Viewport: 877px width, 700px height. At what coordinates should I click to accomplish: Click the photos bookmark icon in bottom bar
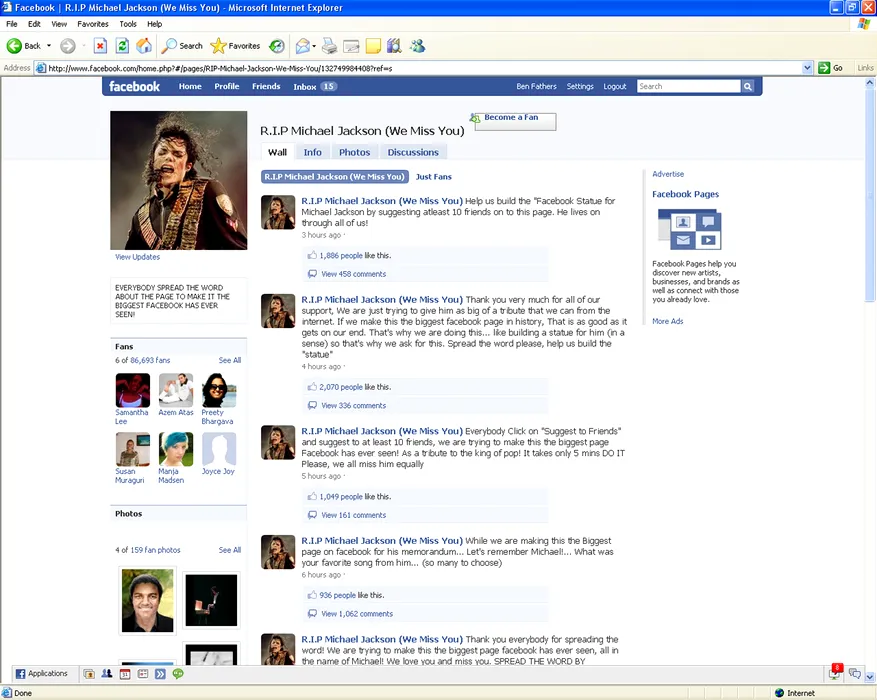(x=89, y=674)
